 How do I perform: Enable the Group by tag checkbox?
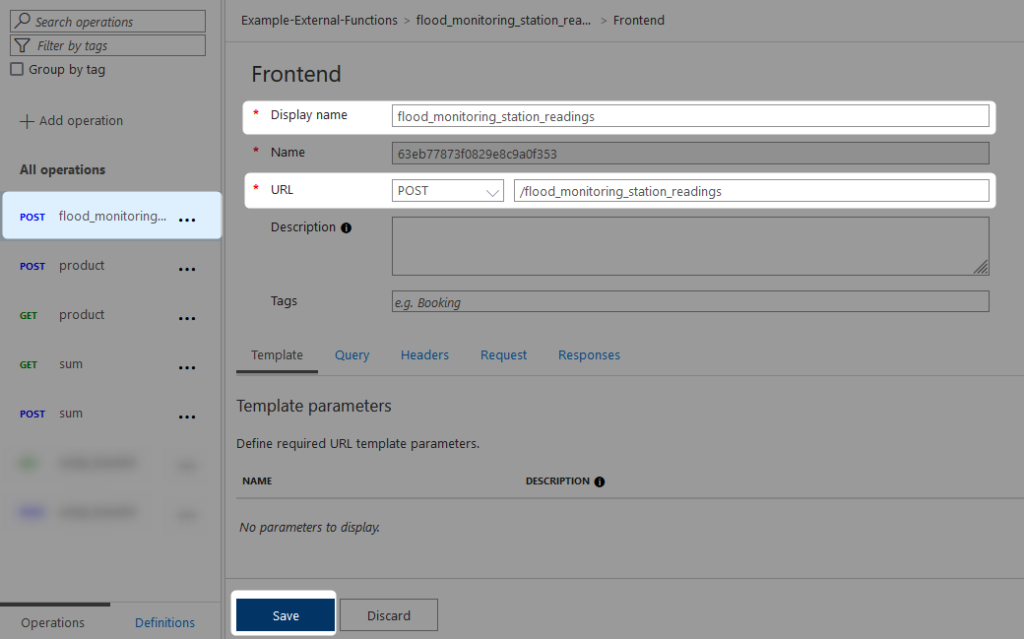[x=15, y=69]
